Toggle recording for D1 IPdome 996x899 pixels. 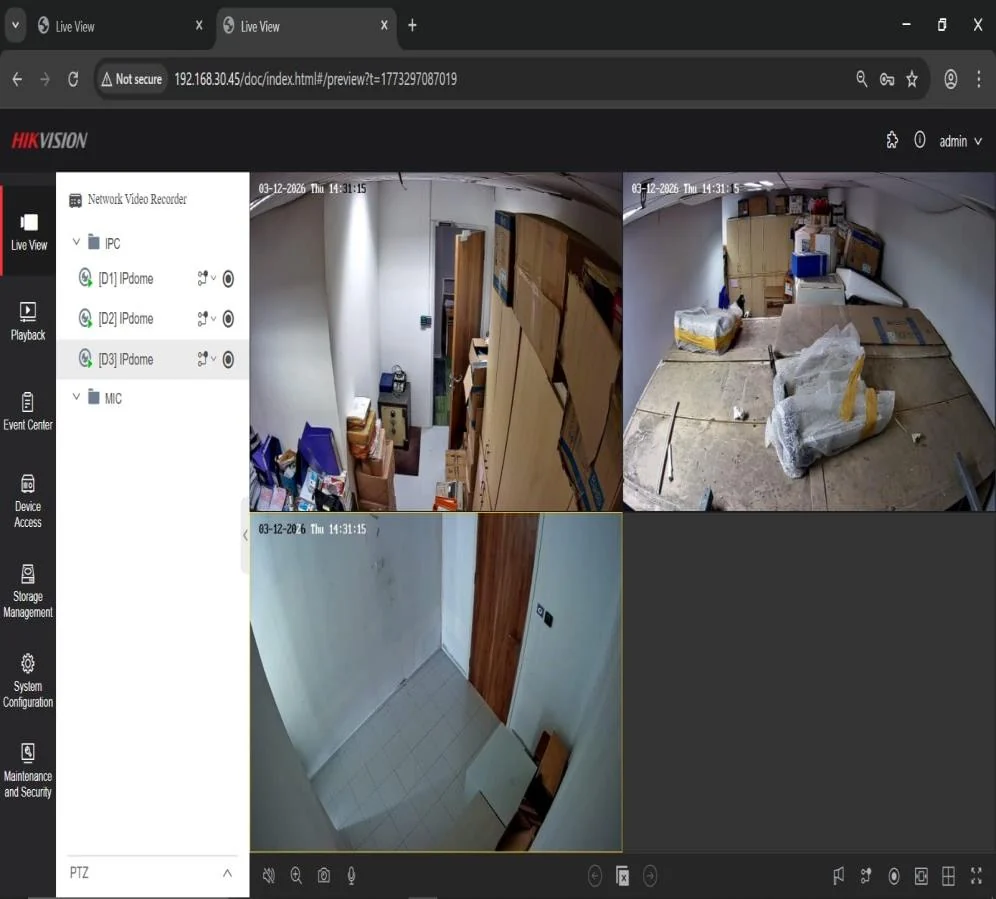coord(228,278)
